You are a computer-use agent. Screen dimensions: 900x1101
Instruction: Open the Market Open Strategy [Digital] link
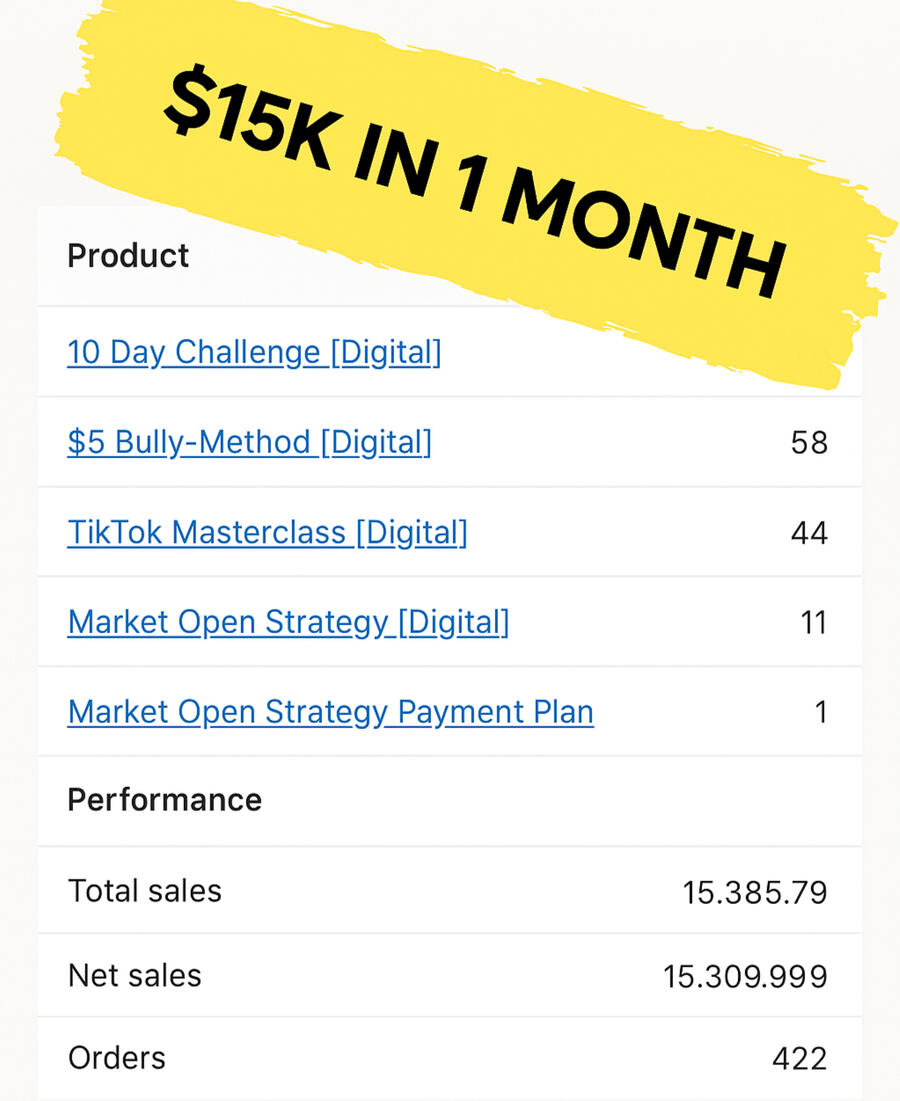point(289,622)
